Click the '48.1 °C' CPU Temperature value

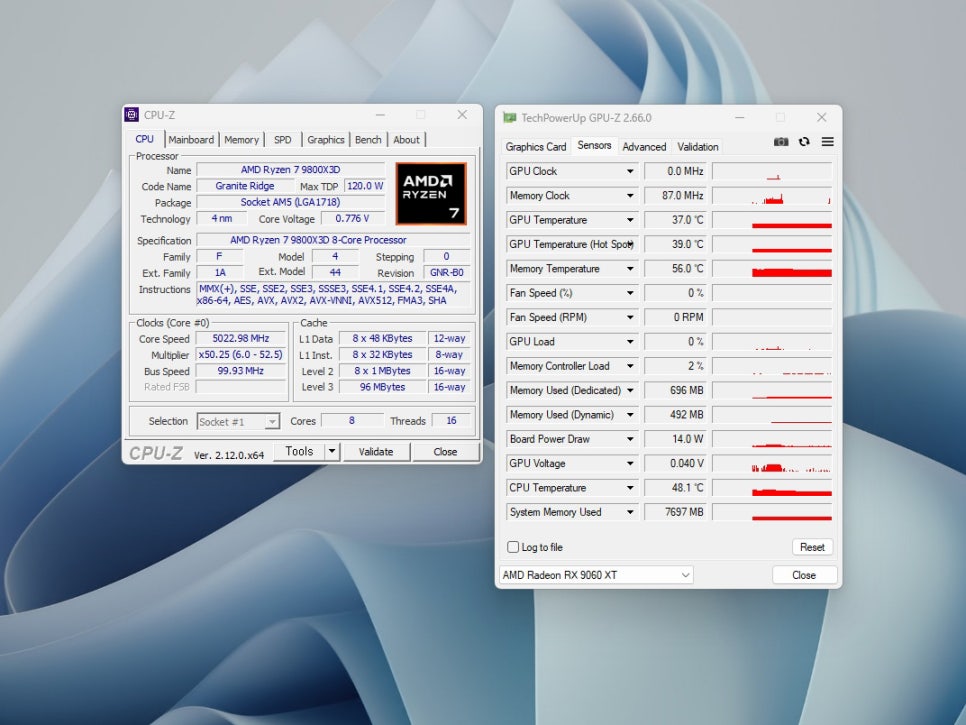tap(675, 488)
